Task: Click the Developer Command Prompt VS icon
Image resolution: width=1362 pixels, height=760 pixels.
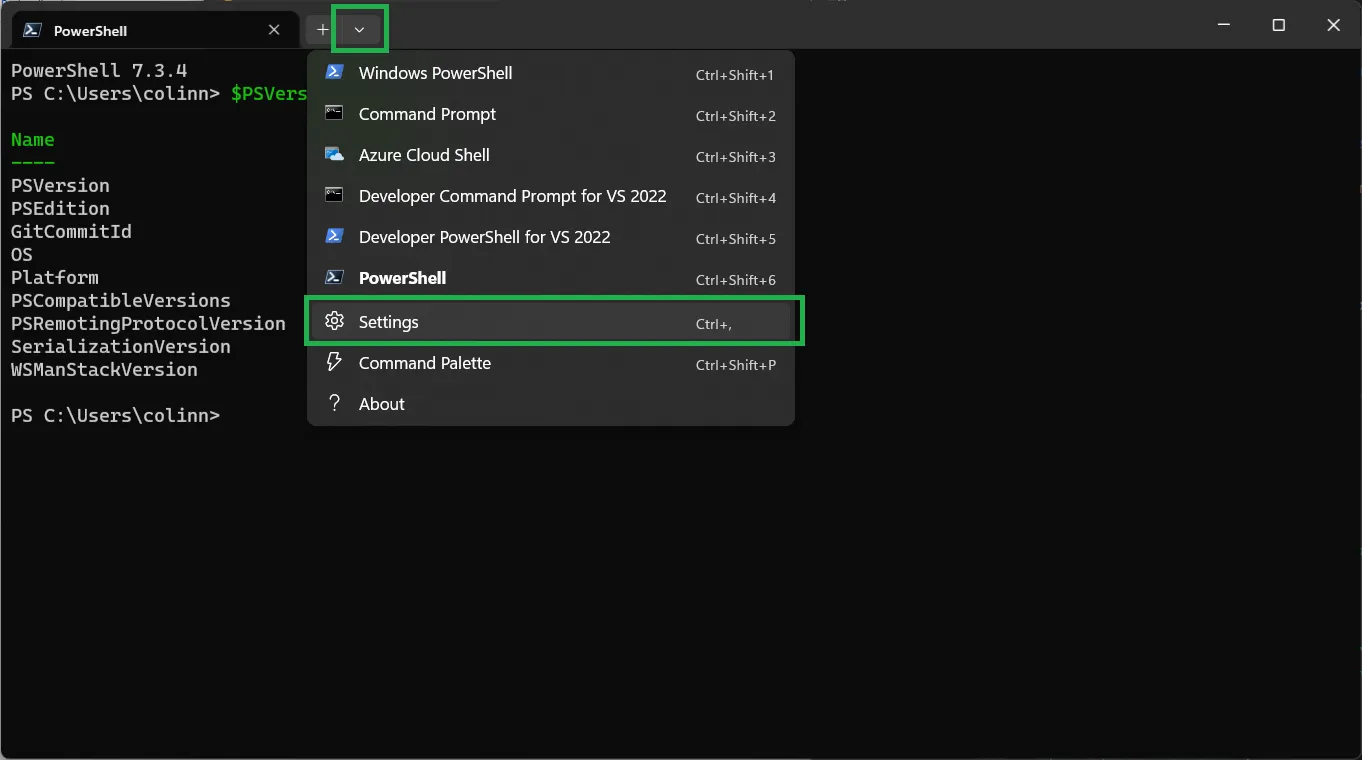Action: [333, 195]
